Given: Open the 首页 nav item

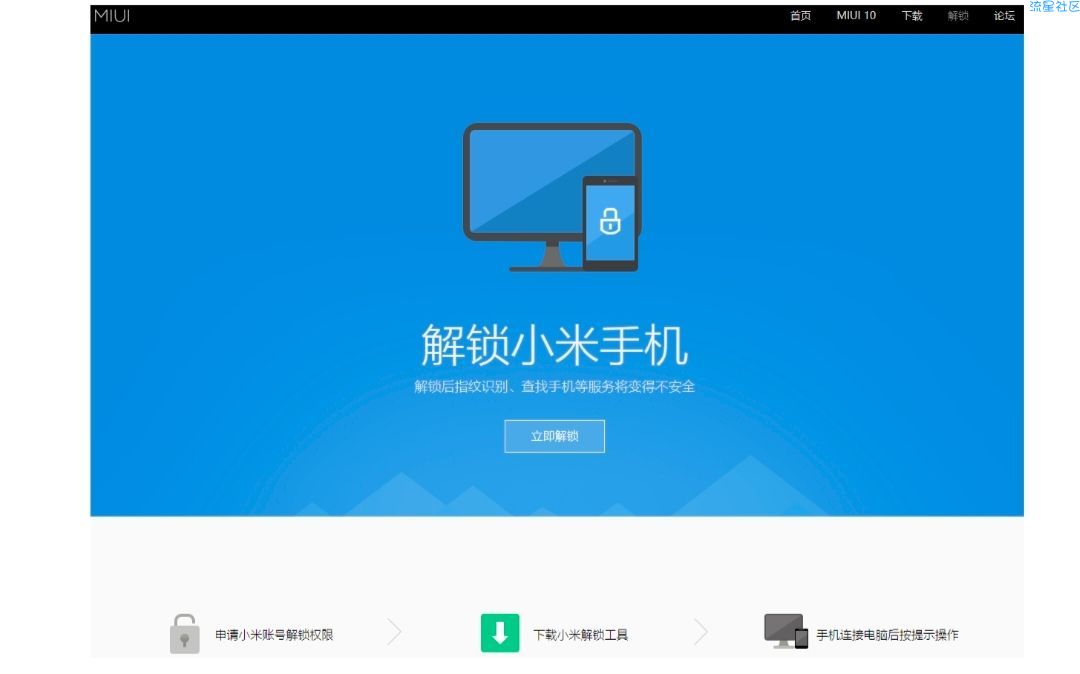Looking at the screenshot, I should click(x=800, y=16).
